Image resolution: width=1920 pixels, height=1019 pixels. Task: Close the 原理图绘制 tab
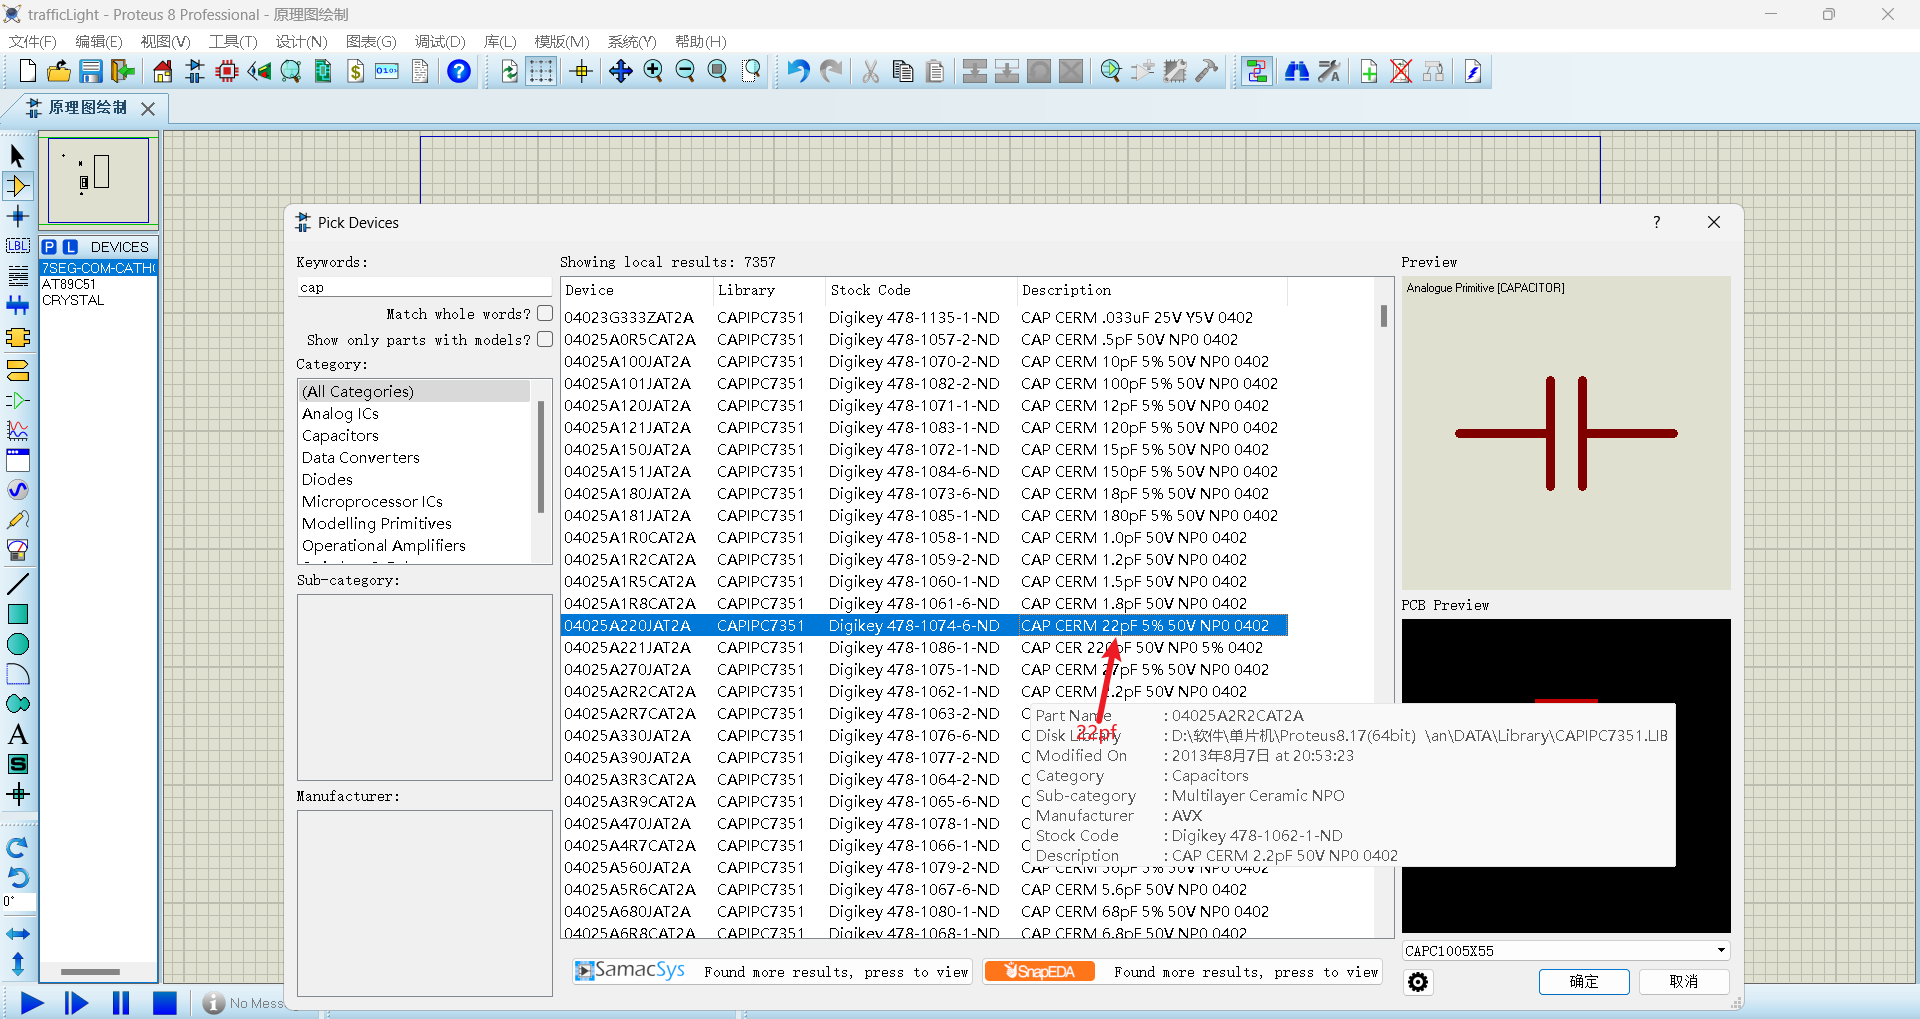[x=148, y=108]
